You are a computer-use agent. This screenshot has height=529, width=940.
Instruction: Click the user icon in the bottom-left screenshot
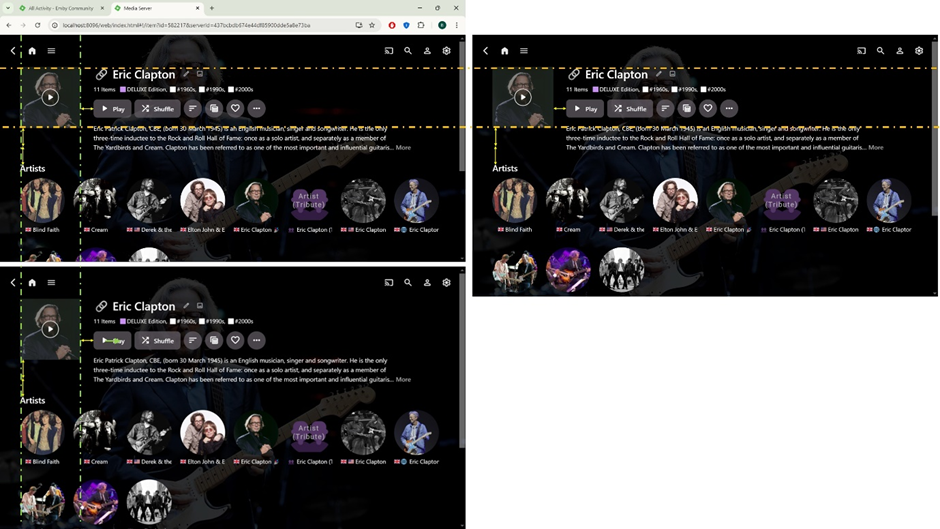(x=427, y=282)
